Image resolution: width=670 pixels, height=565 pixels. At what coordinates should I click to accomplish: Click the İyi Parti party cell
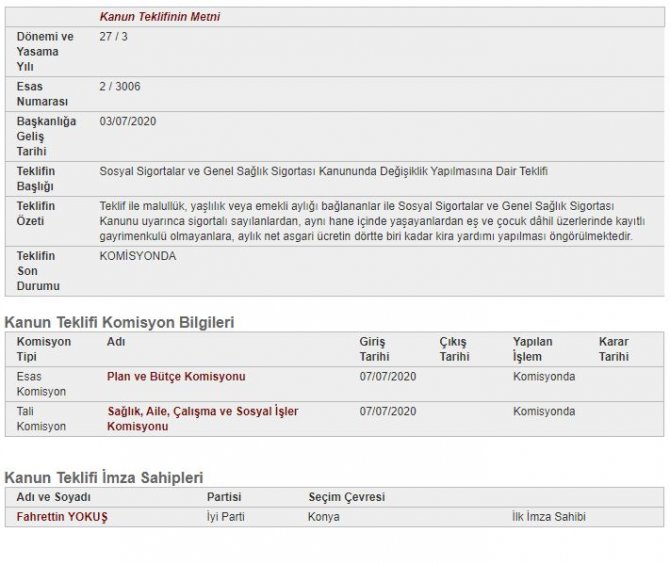coord(225,517)
